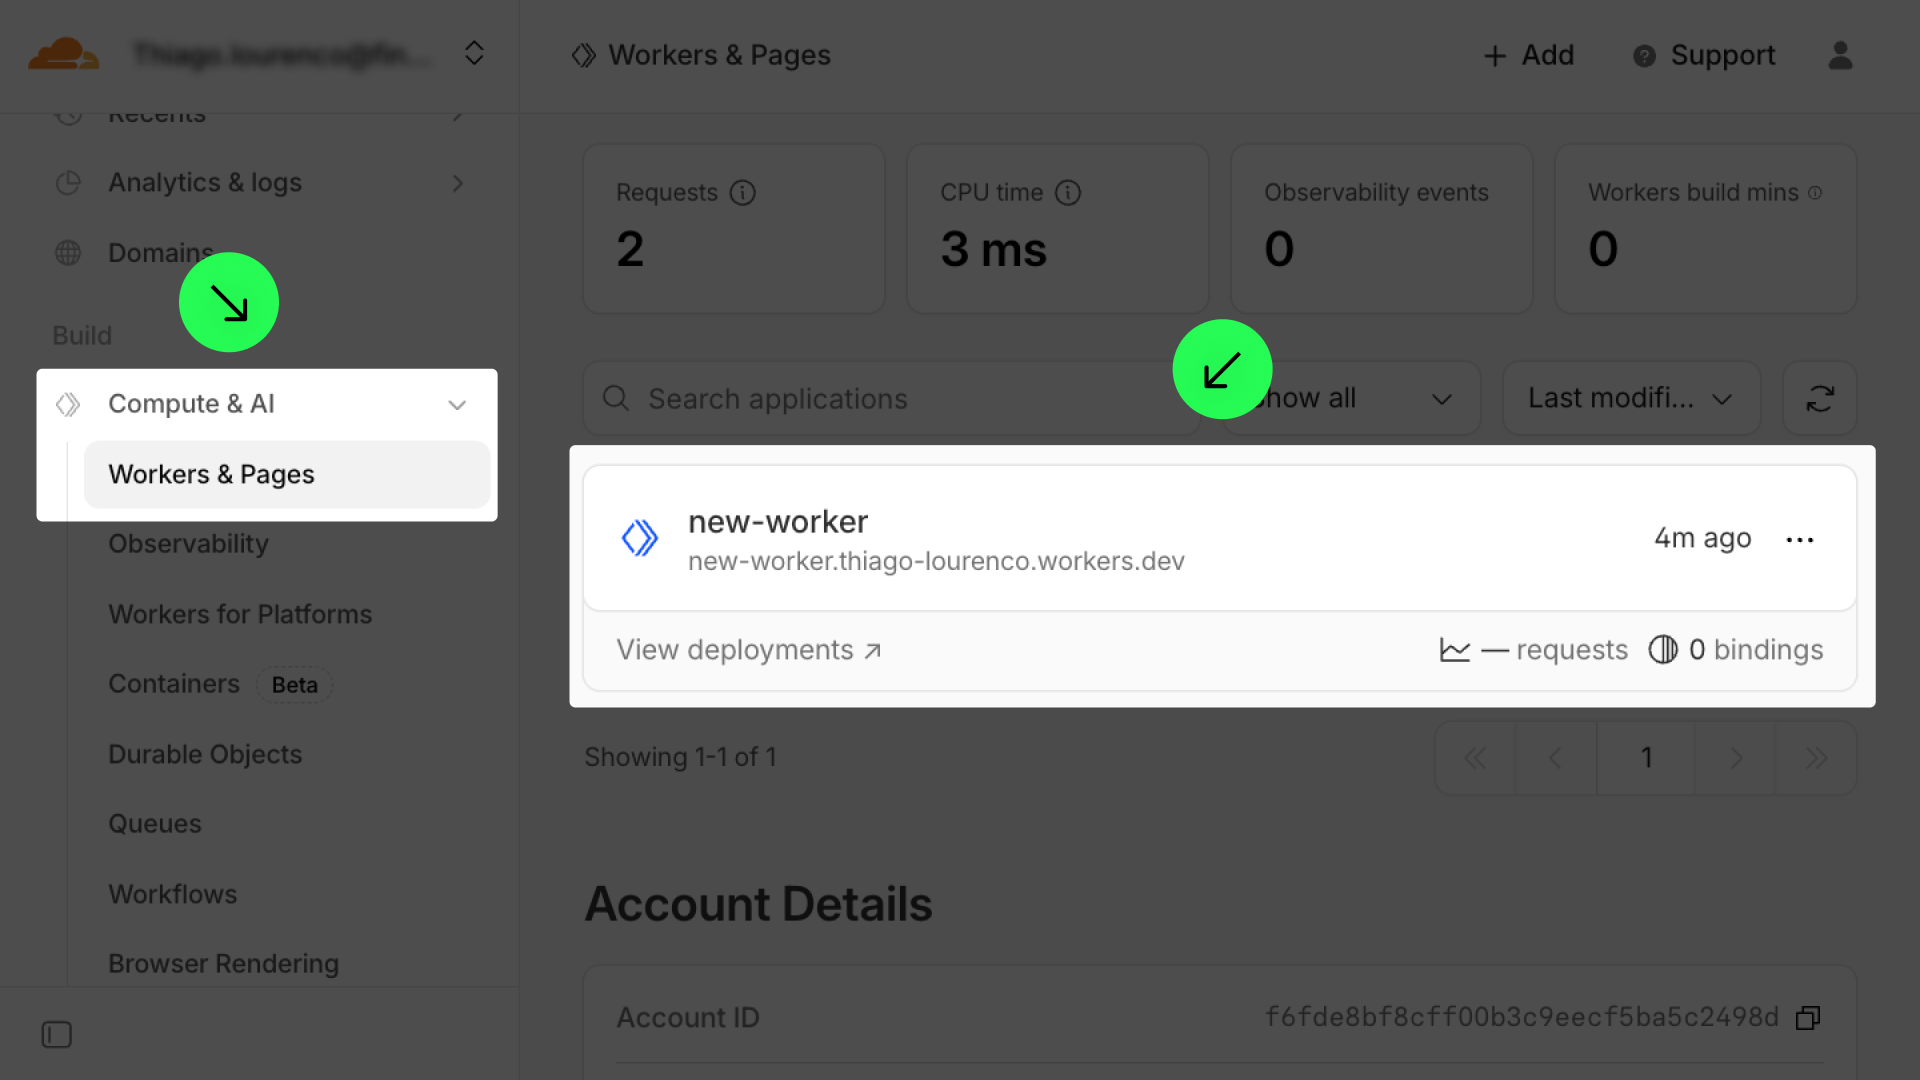Click the CPU time info icon
The image size is (1920, 1080).
click(x=1068, y=193)
